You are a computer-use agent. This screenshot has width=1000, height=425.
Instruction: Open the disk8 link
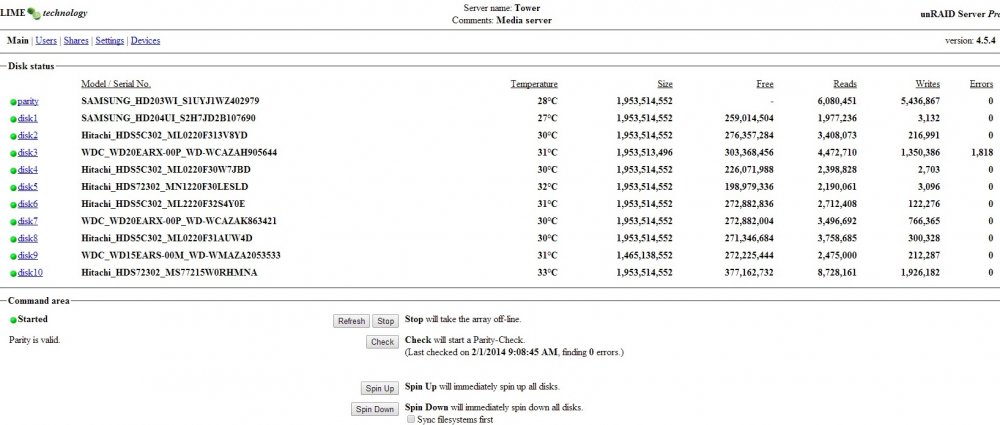click(x=27, y=239)
